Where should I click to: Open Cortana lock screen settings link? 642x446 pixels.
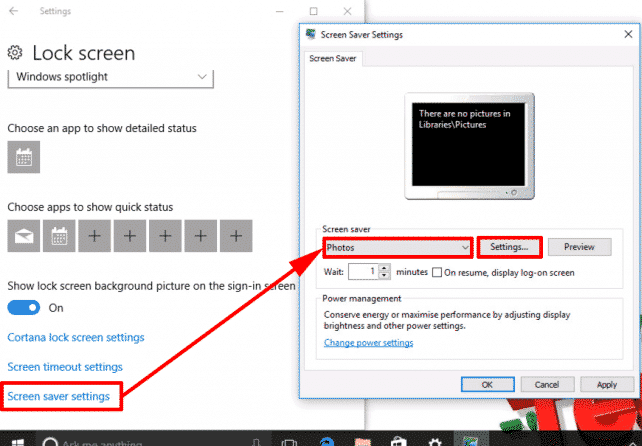(x=76, y=337)
